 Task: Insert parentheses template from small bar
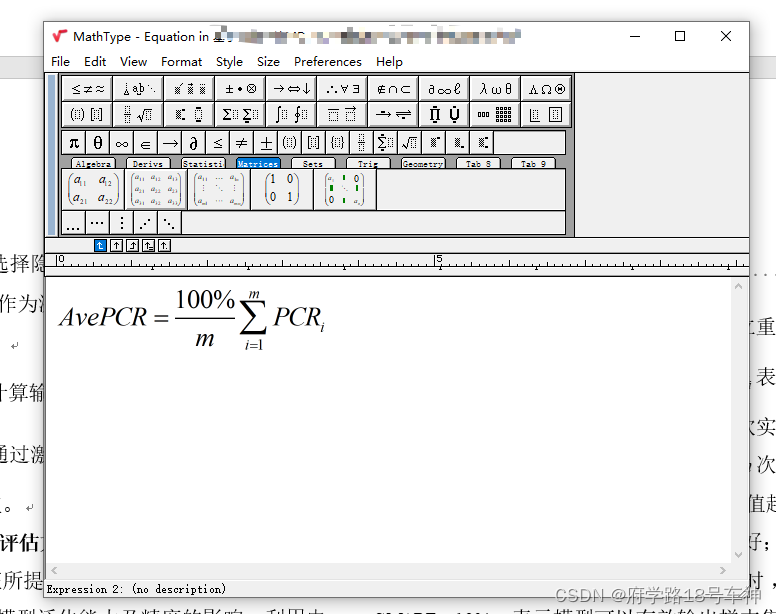click(290, 143)
